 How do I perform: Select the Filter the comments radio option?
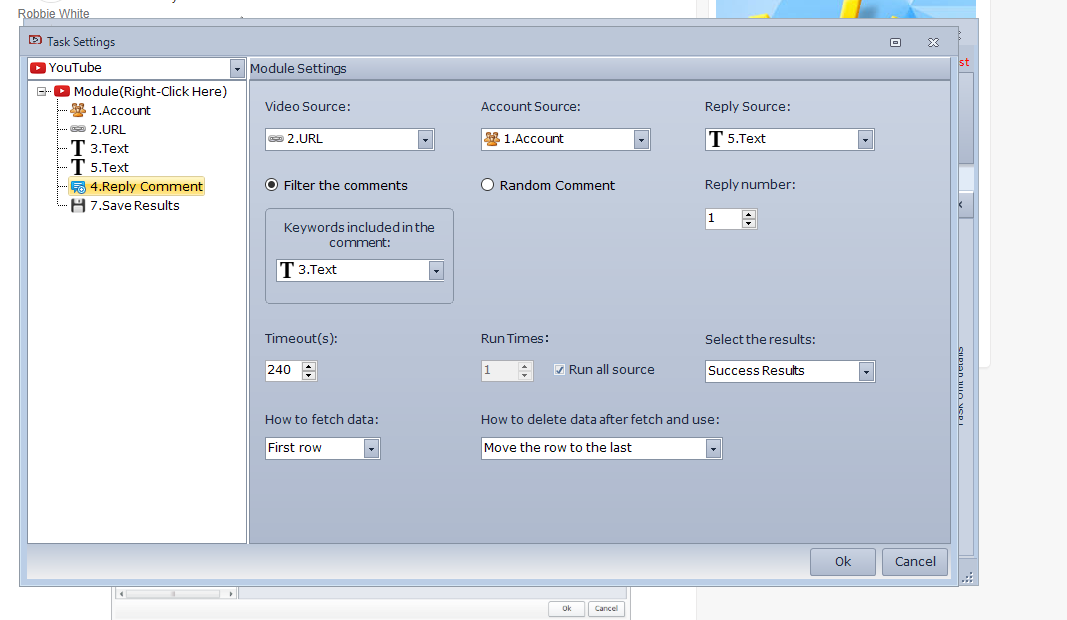[x=271, y=185]
